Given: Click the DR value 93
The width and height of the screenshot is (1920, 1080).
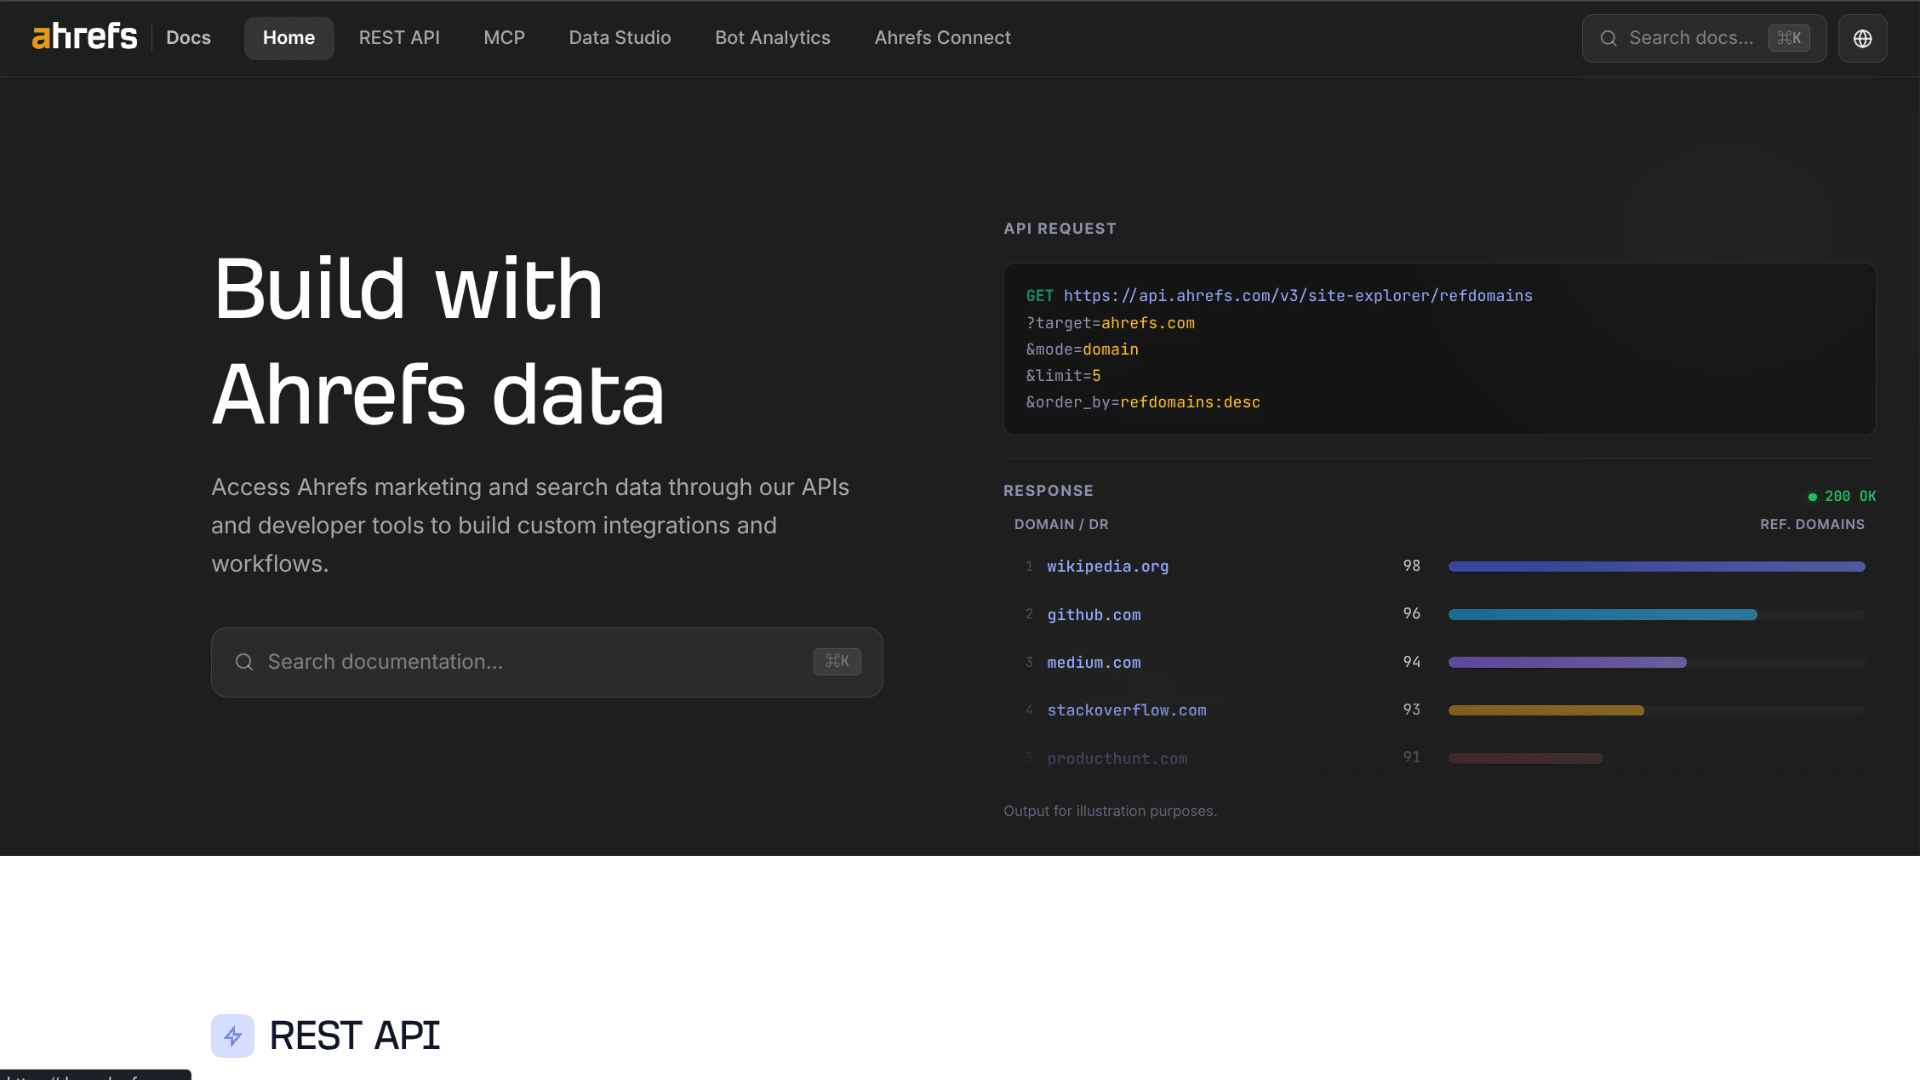Looking at the screenshot, I should tap(1411, 710).
